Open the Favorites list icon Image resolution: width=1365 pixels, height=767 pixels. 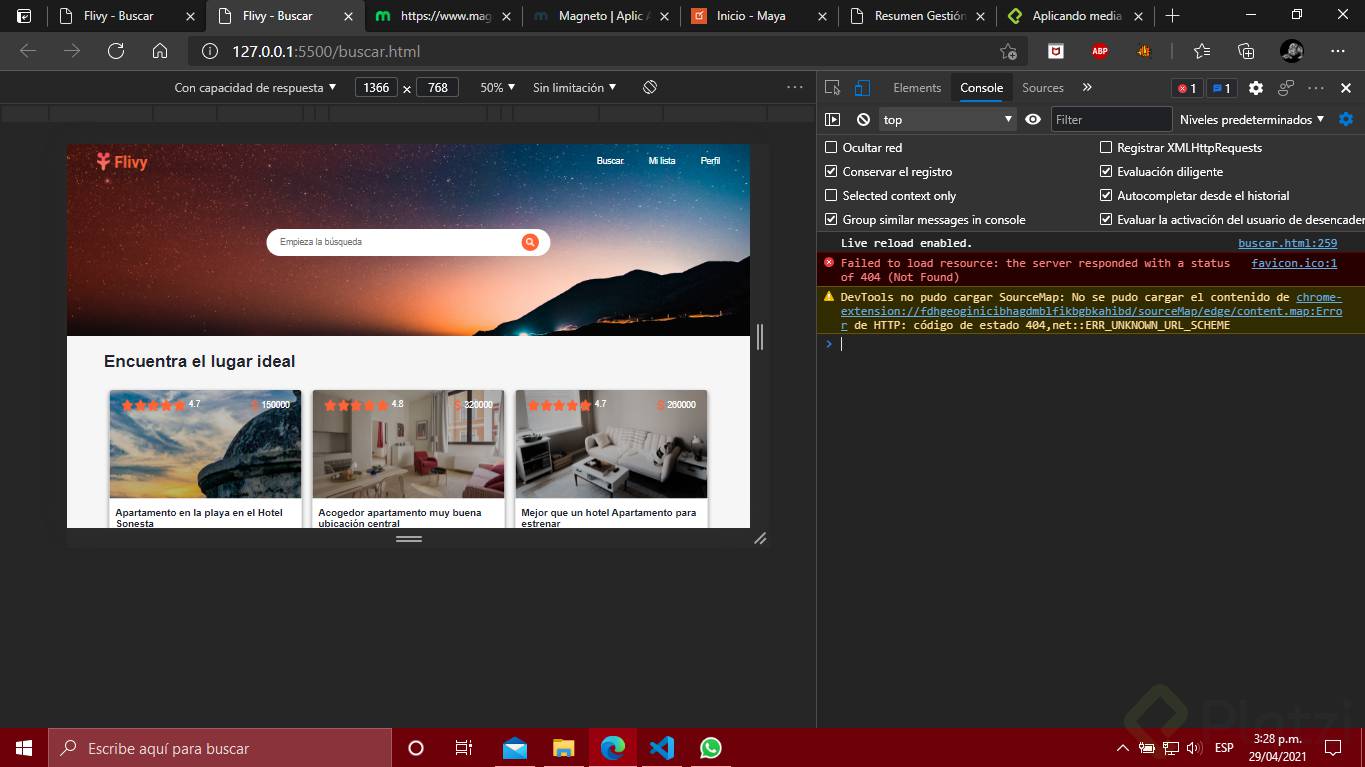[x=1202, y=51]
